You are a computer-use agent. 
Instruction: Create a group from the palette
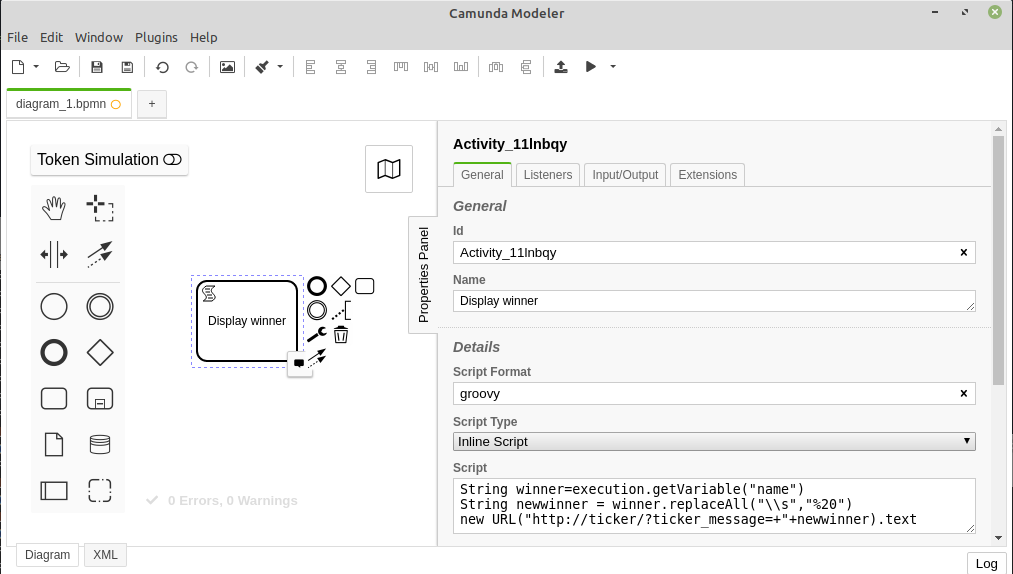[x=100, y=491]
